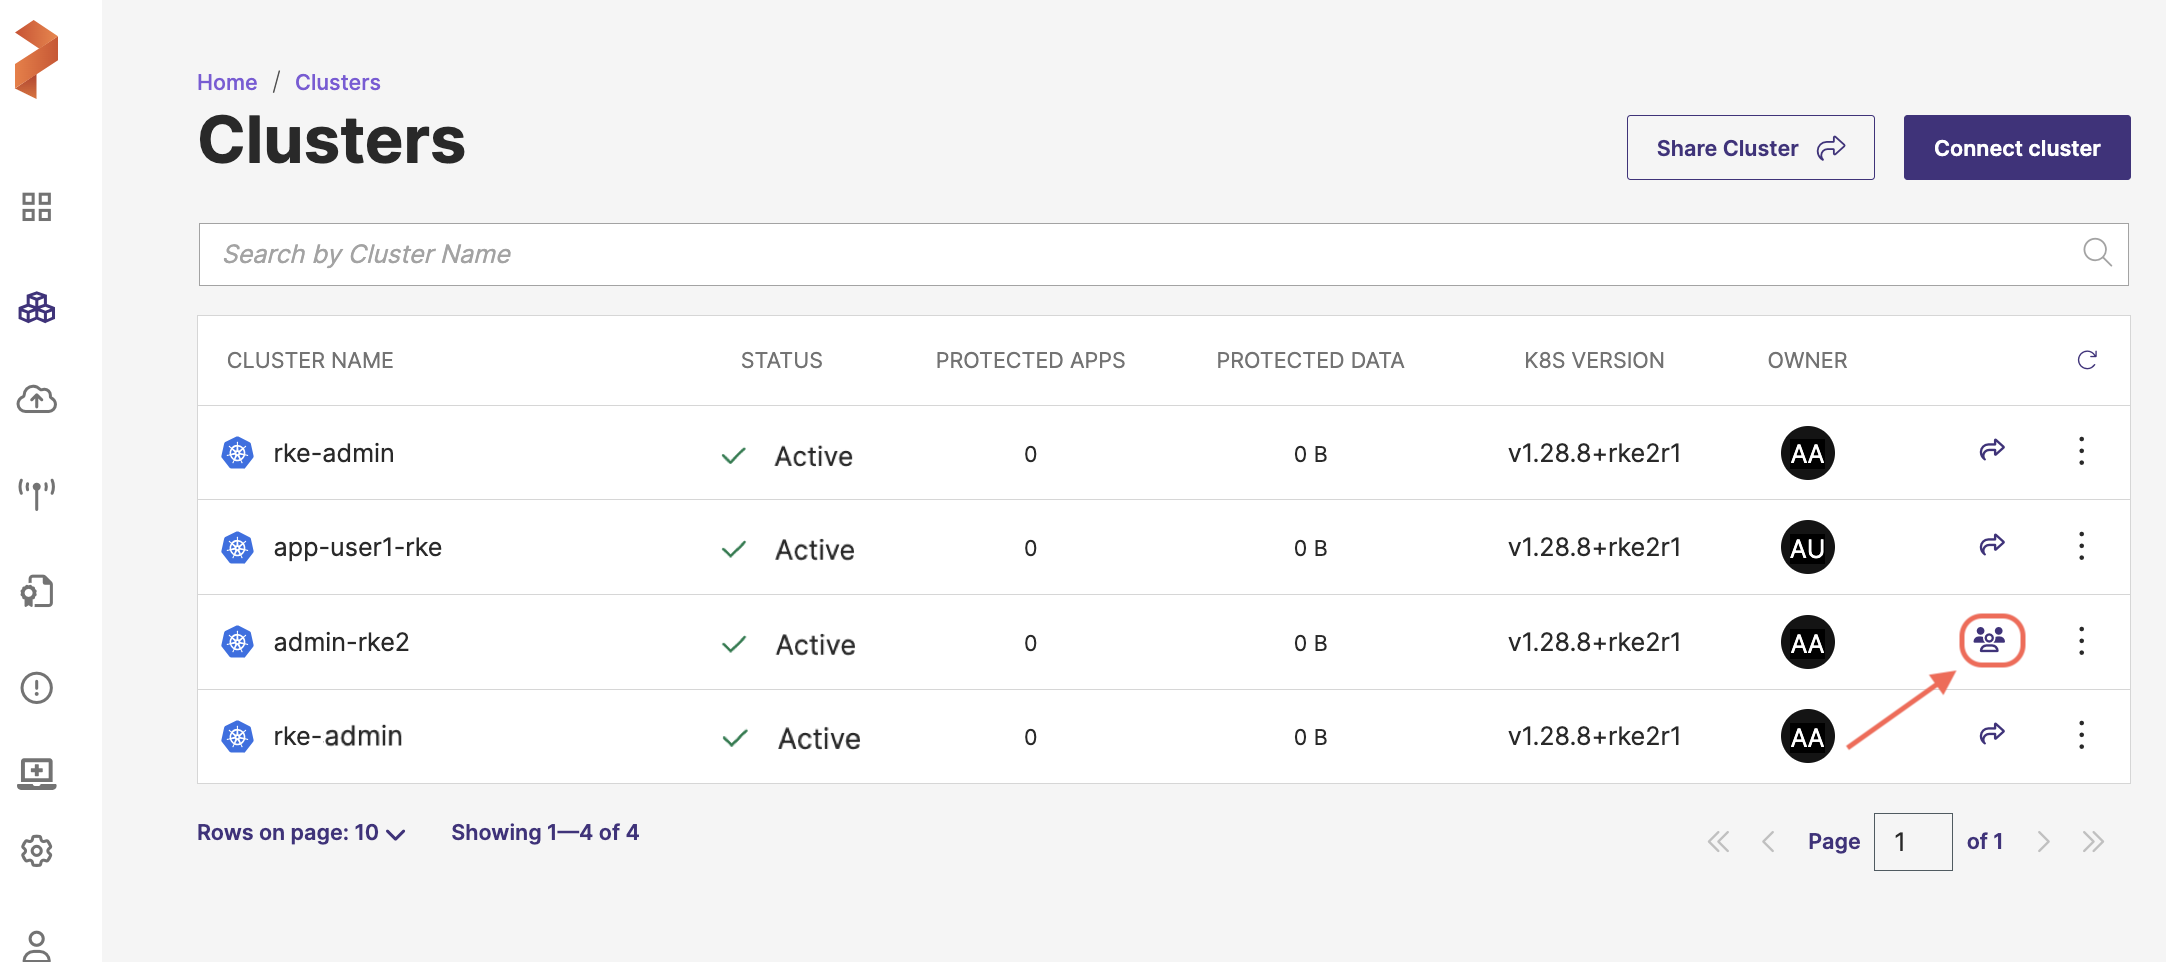Refresh the cluster table

(2086, 360)
